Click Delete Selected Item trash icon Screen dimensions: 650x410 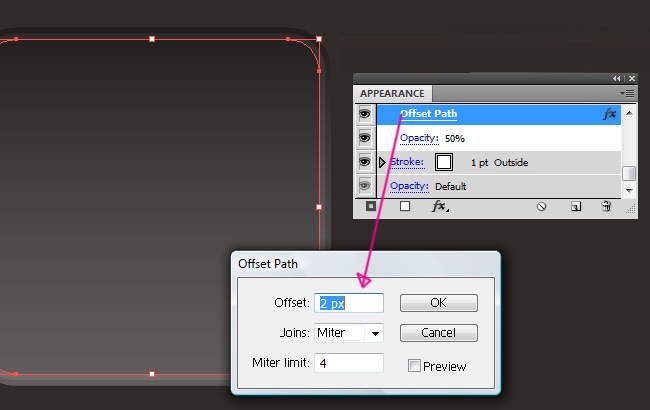click(x=606, y=206)
